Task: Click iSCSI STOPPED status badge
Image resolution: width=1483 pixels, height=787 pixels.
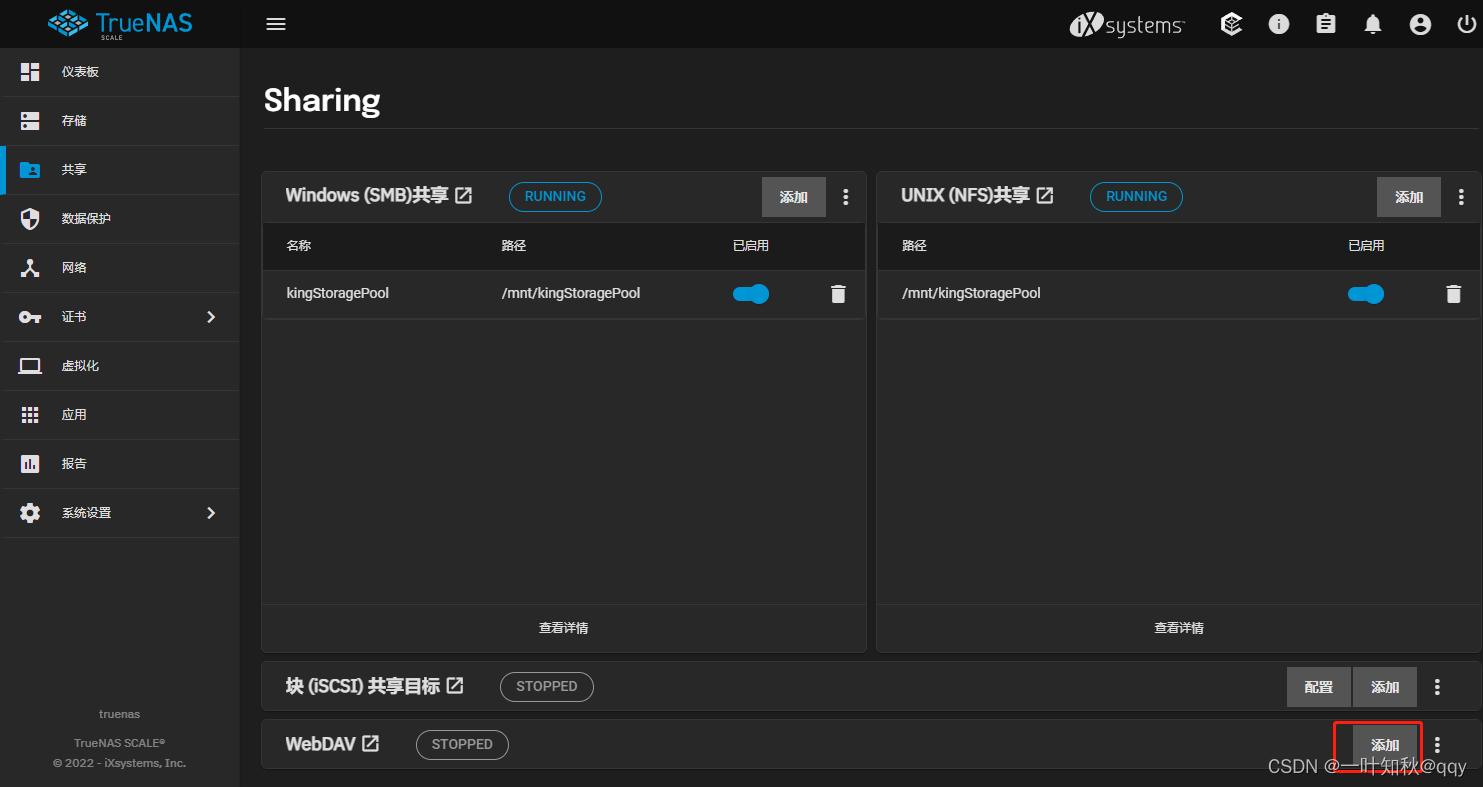Action: pyautogui.click(x=547, y=687)
